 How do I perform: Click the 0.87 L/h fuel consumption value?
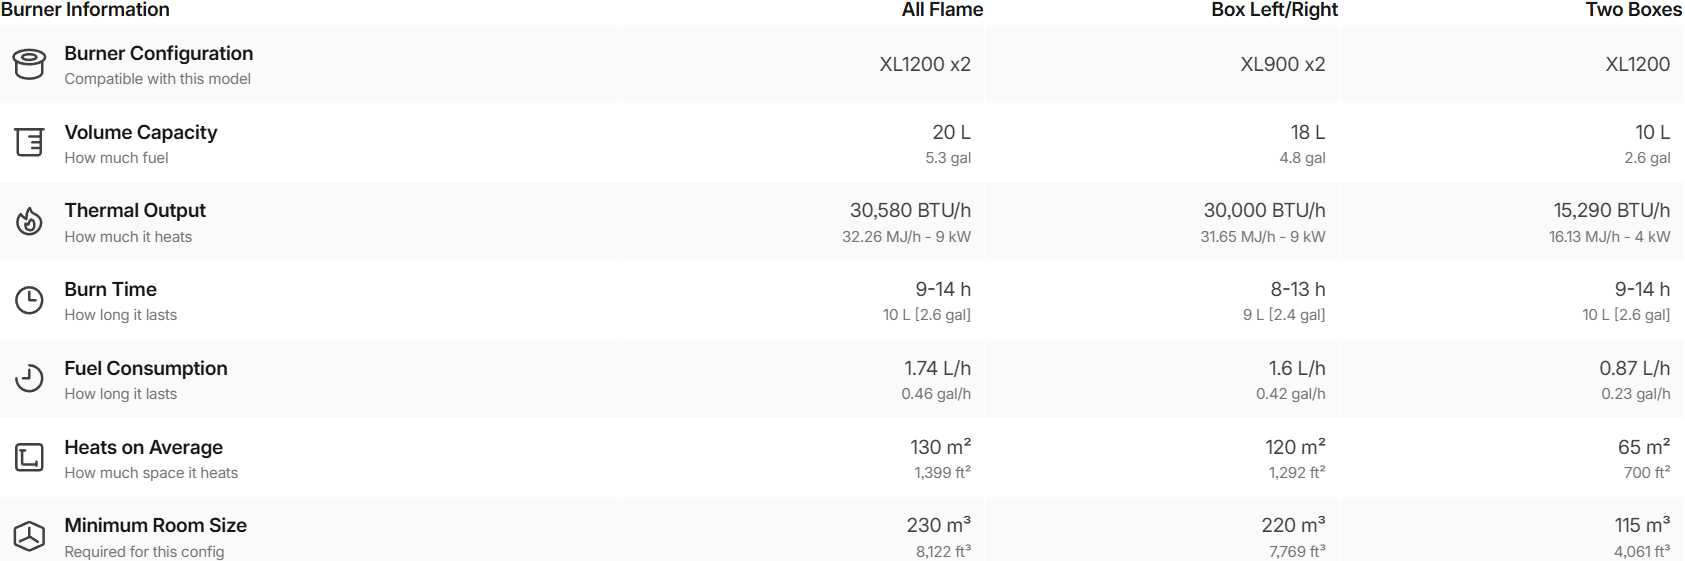pos(1634,368)
